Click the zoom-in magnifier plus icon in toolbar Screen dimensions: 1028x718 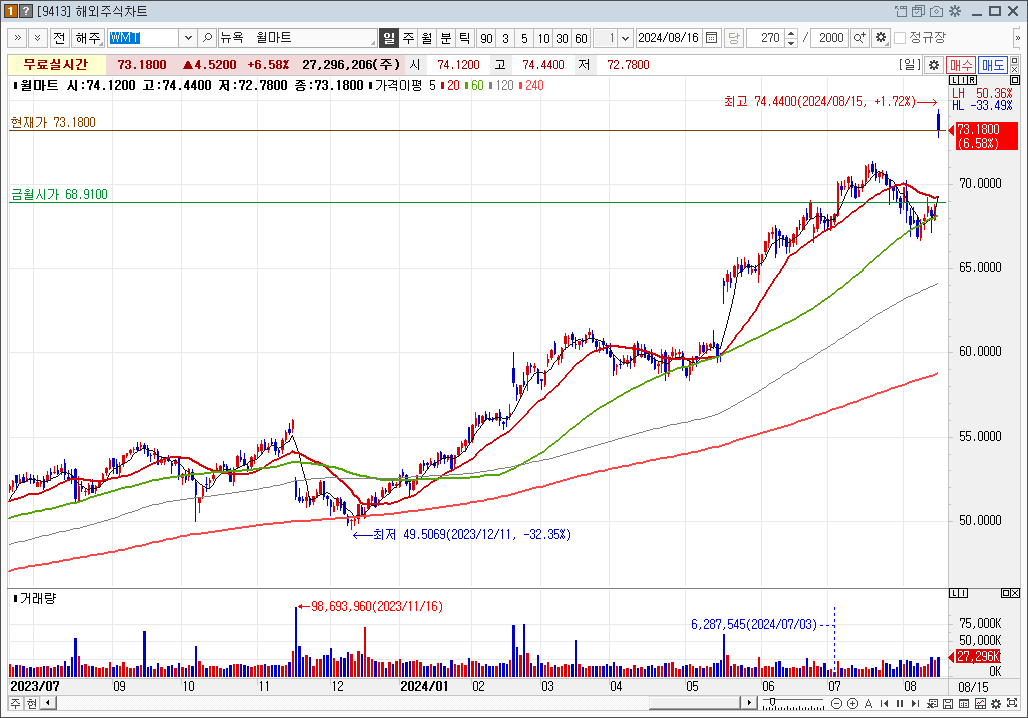coord(859,38)
